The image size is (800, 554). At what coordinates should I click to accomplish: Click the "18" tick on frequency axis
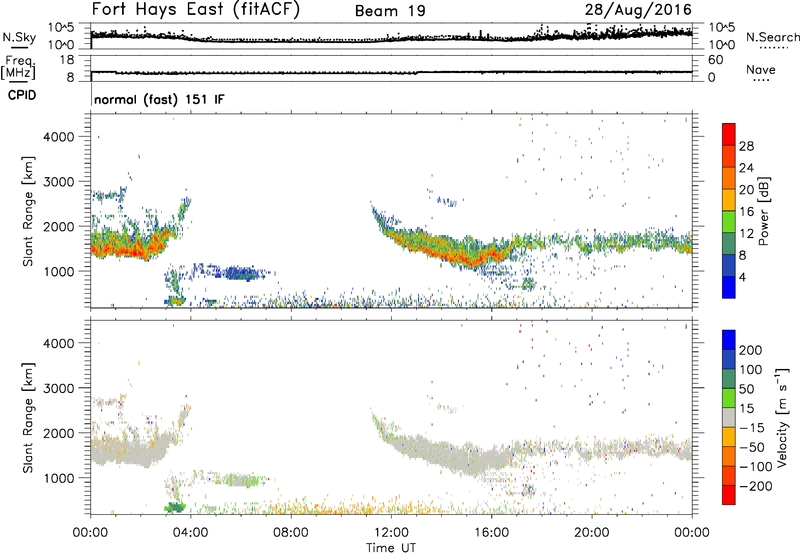click(x=67, y=60)
